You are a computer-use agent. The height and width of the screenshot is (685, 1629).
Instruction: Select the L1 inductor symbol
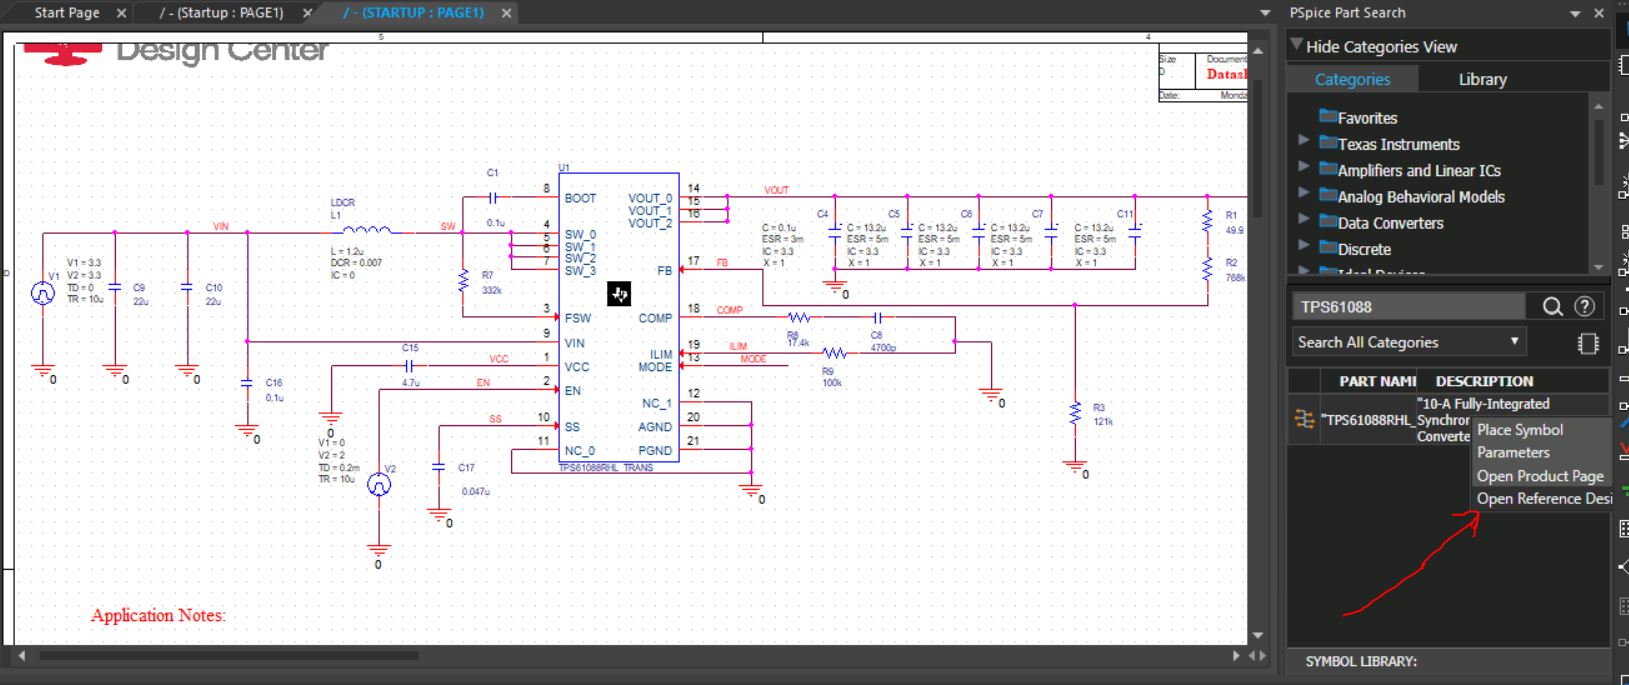366,230
